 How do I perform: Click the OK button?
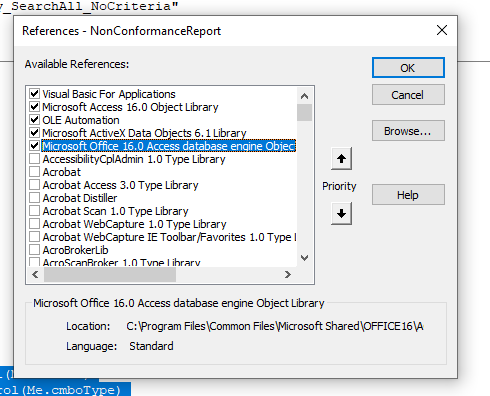point(408,68)
